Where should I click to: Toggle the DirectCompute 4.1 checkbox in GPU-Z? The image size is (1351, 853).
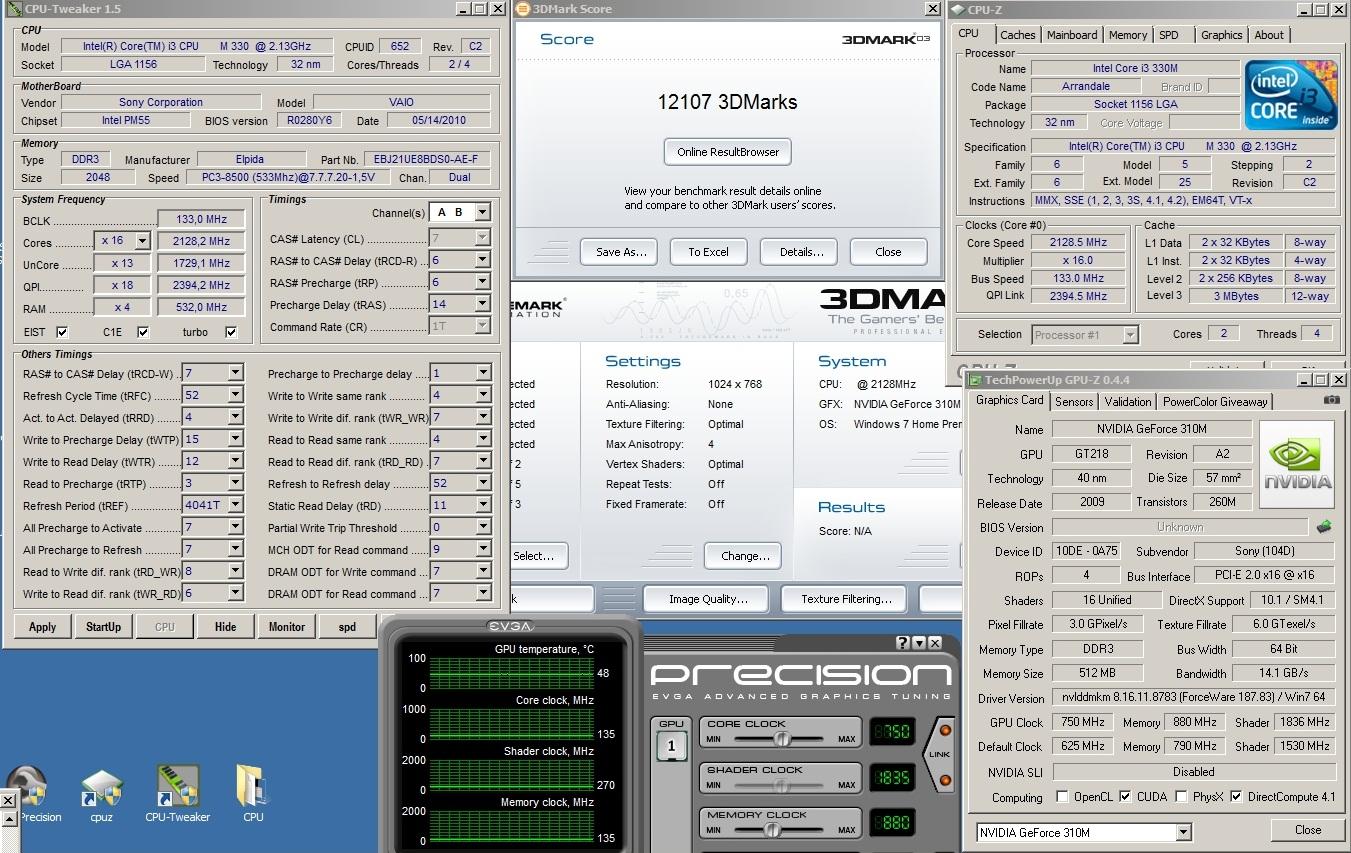point(1236,797)
